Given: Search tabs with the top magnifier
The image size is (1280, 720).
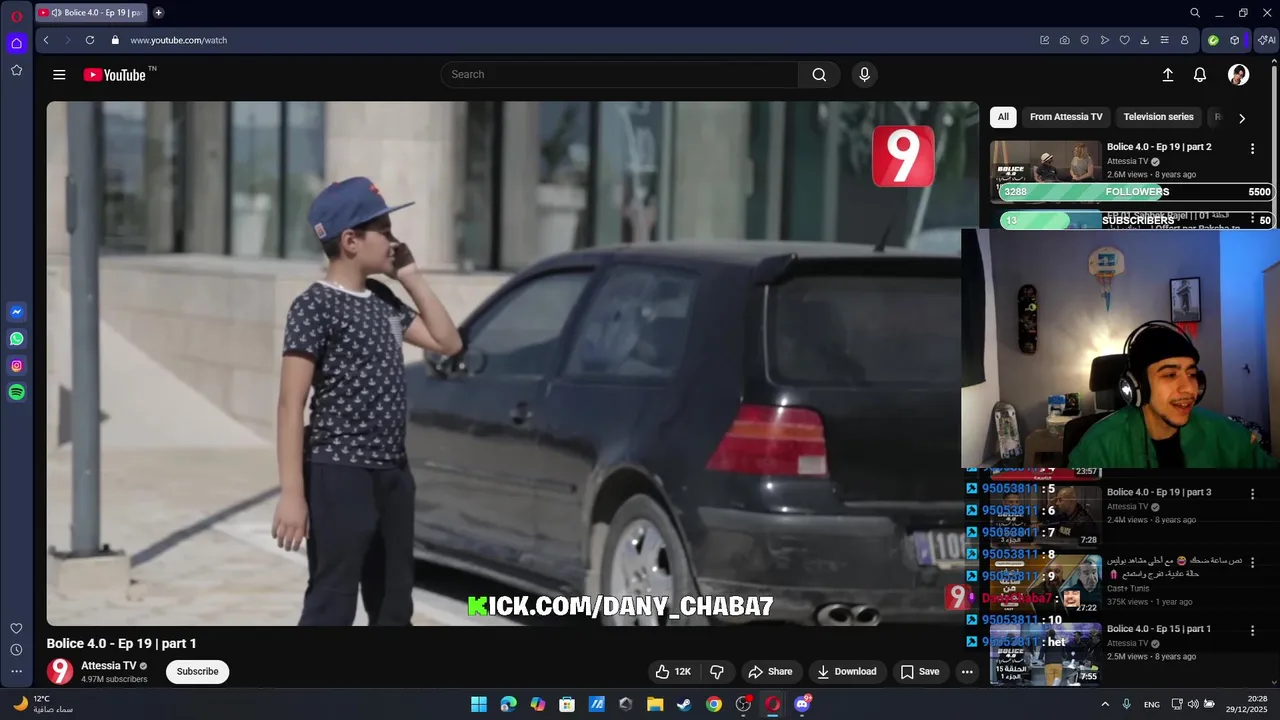Looking at the screenshot, I should pos(1195,13).
